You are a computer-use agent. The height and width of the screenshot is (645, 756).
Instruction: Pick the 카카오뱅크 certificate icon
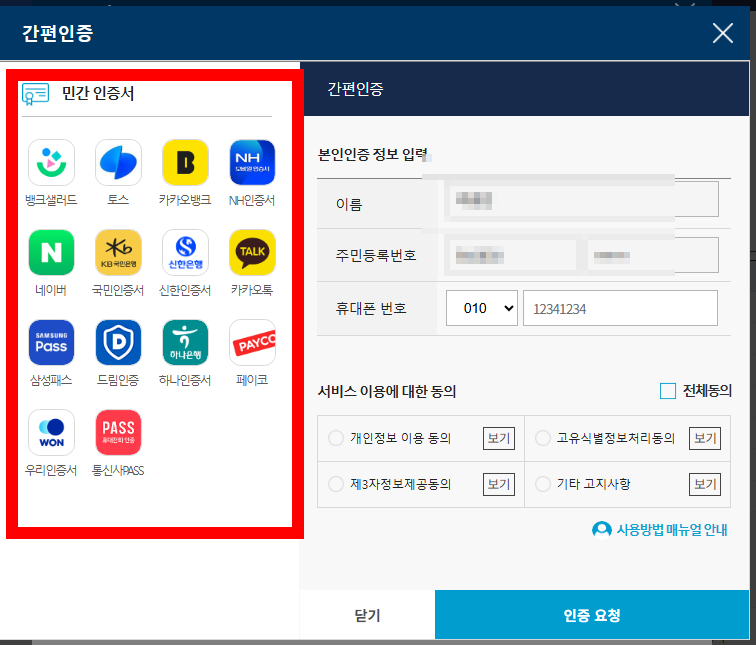[185, 162]
